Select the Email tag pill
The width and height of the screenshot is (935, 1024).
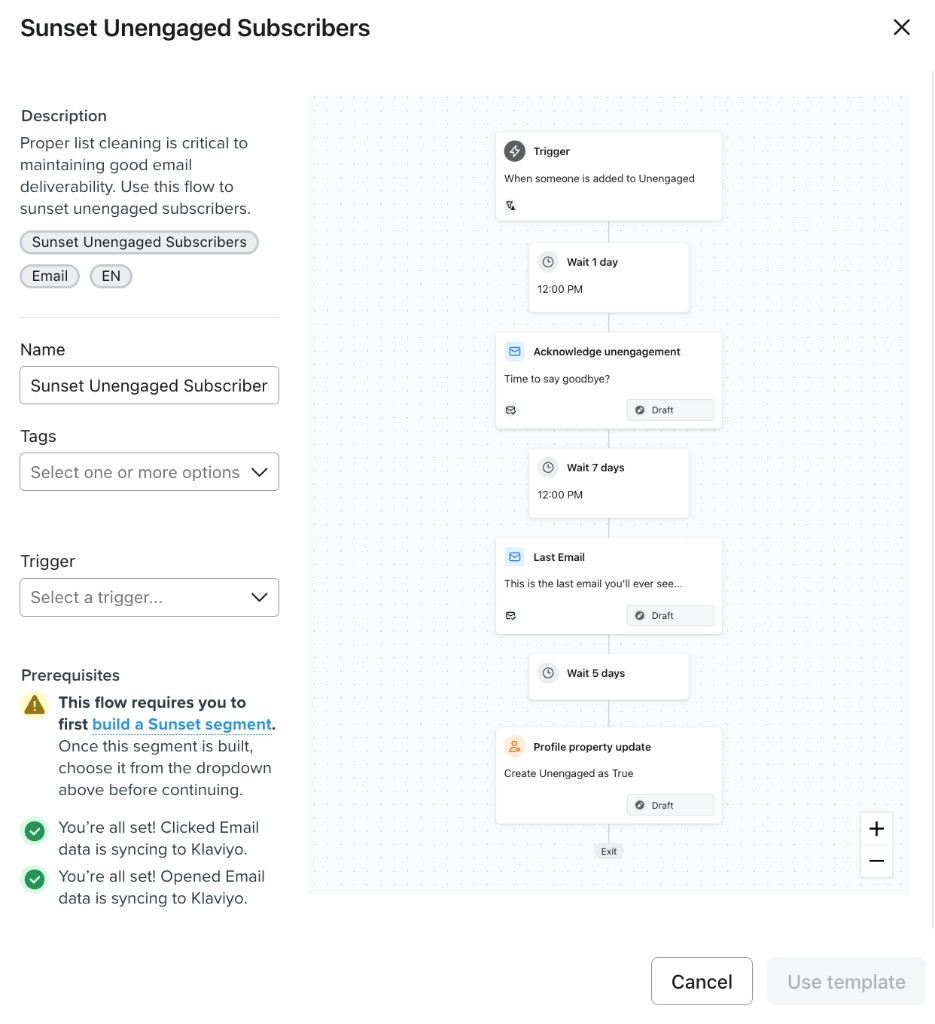click(x=50, y=276)
